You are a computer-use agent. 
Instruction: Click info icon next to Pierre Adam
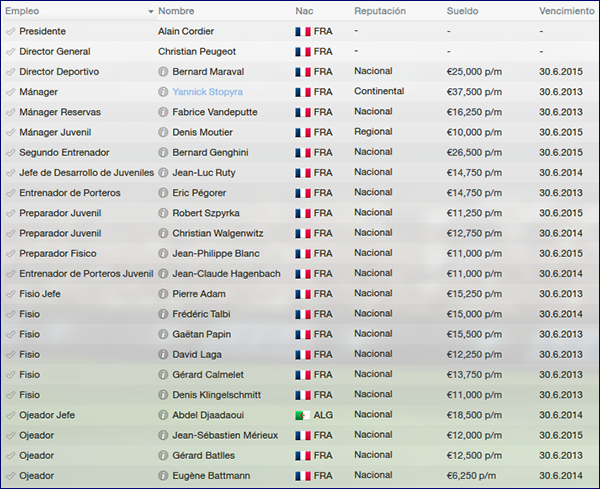pos(163,294)
